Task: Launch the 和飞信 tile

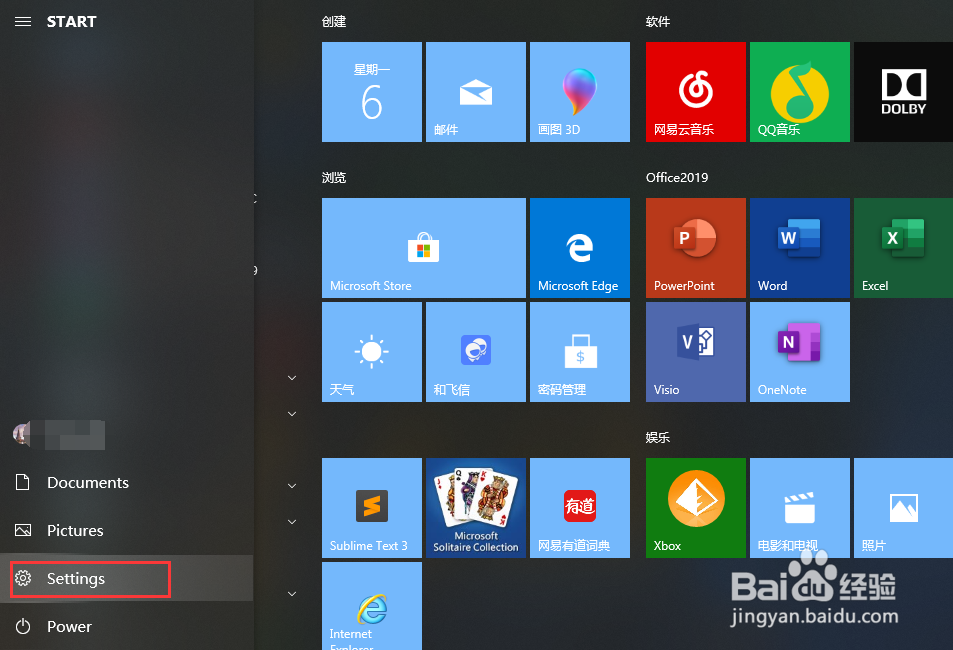Action: tap(476, 352)
